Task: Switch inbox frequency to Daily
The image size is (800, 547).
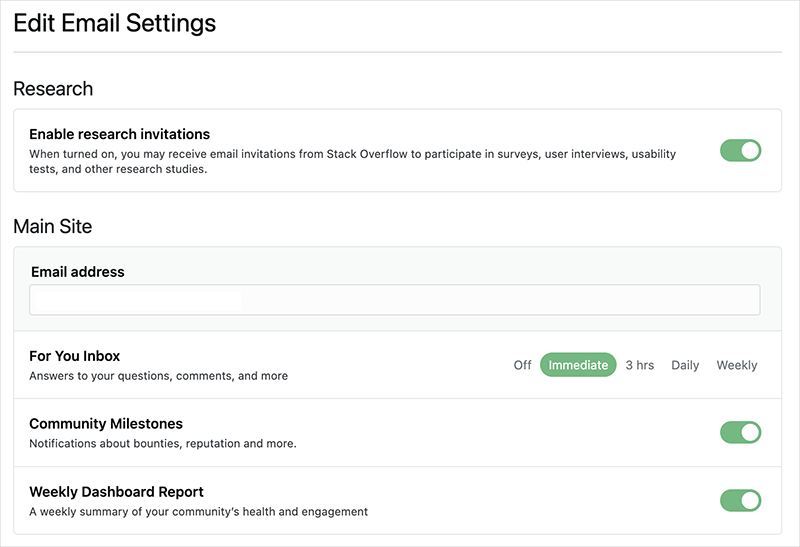Action: (685, 365)
